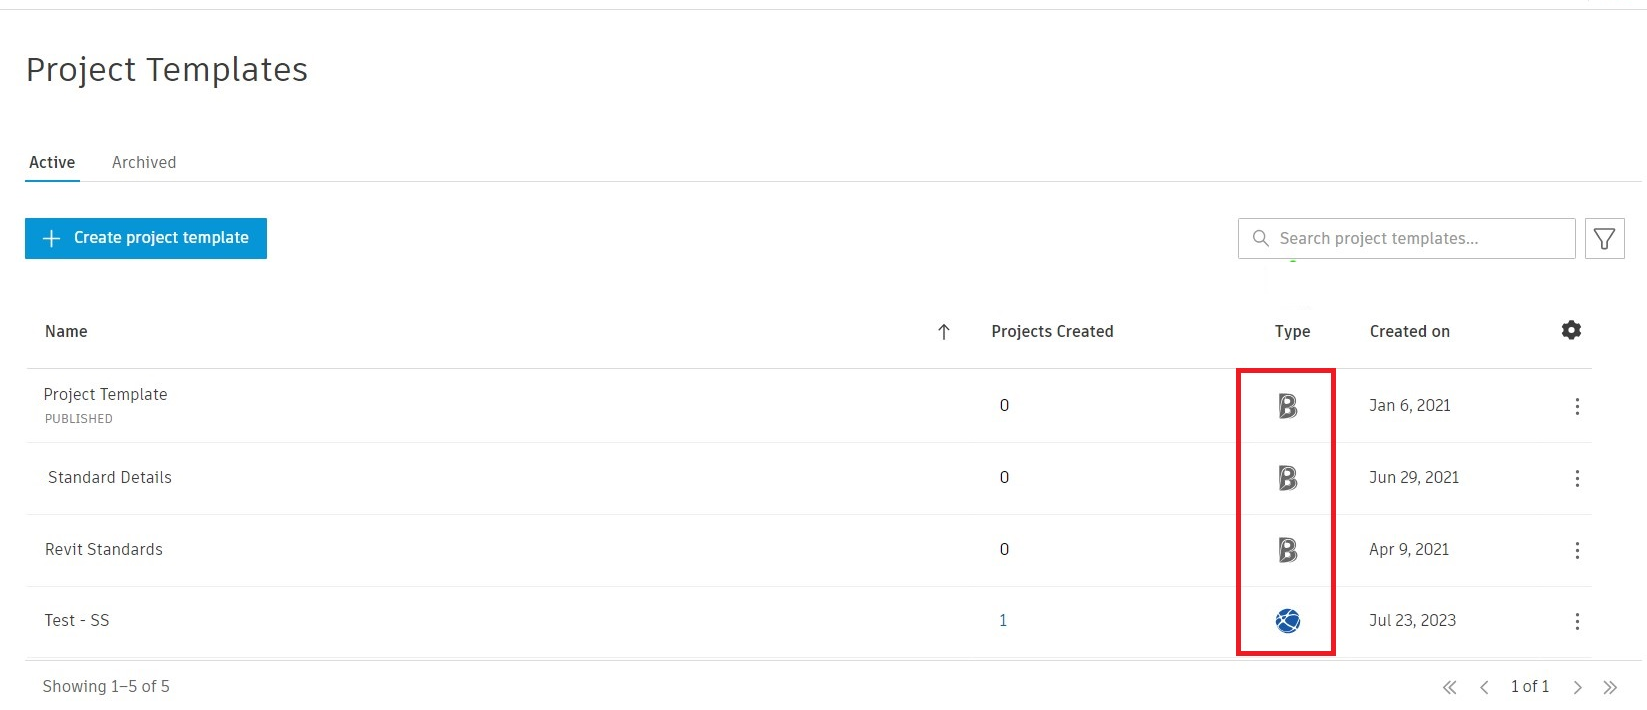Open the projects created link for Test - SS
The image size is (1647, 710).
pos(1003,620)
